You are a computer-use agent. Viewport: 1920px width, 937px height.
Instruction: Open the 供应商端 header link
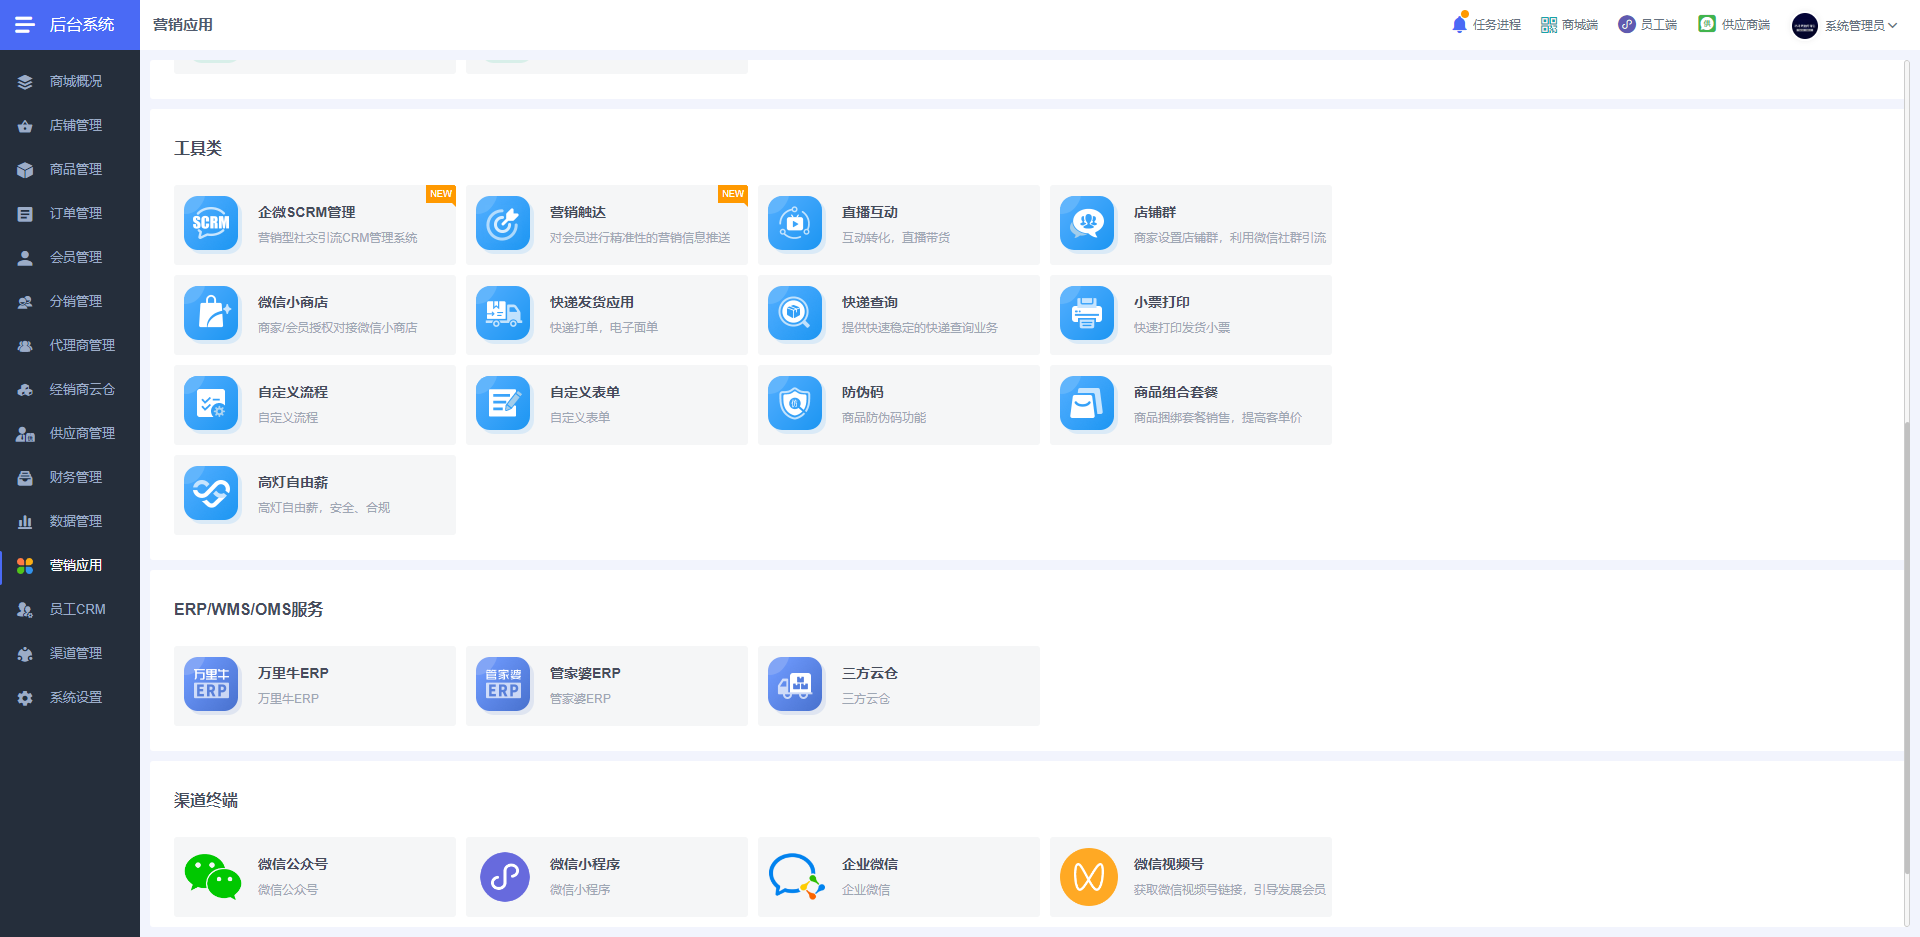[x=1734, y=24]
